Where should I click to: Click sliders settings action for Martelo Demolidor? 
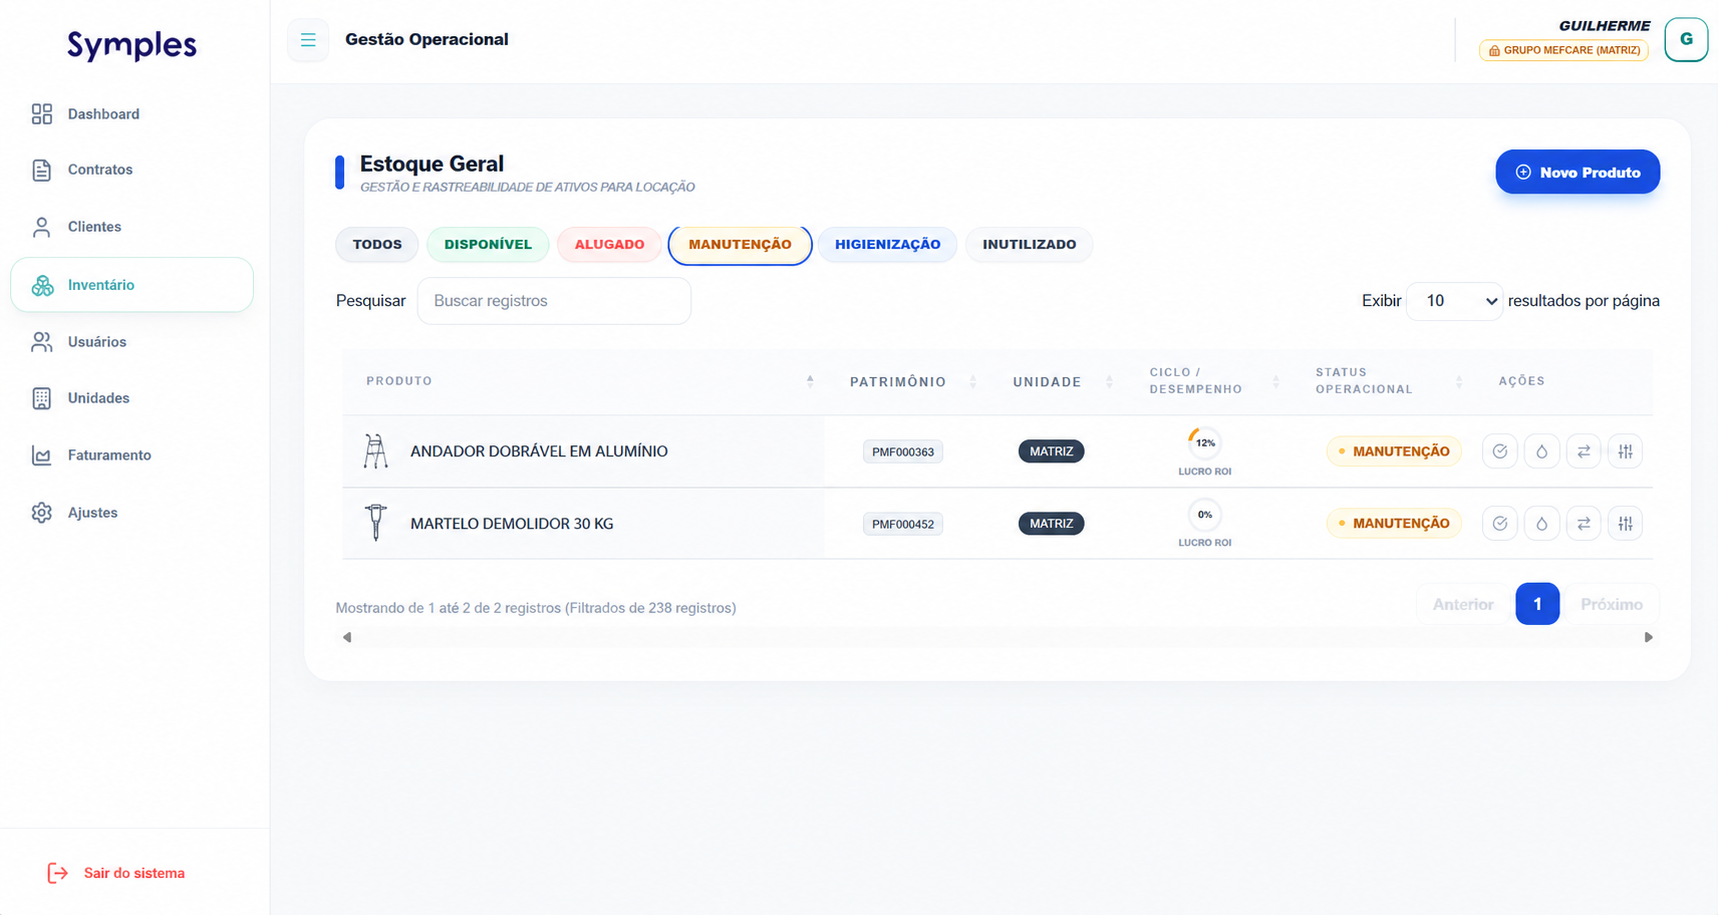pyautogui.click(x=1626, y=524)
